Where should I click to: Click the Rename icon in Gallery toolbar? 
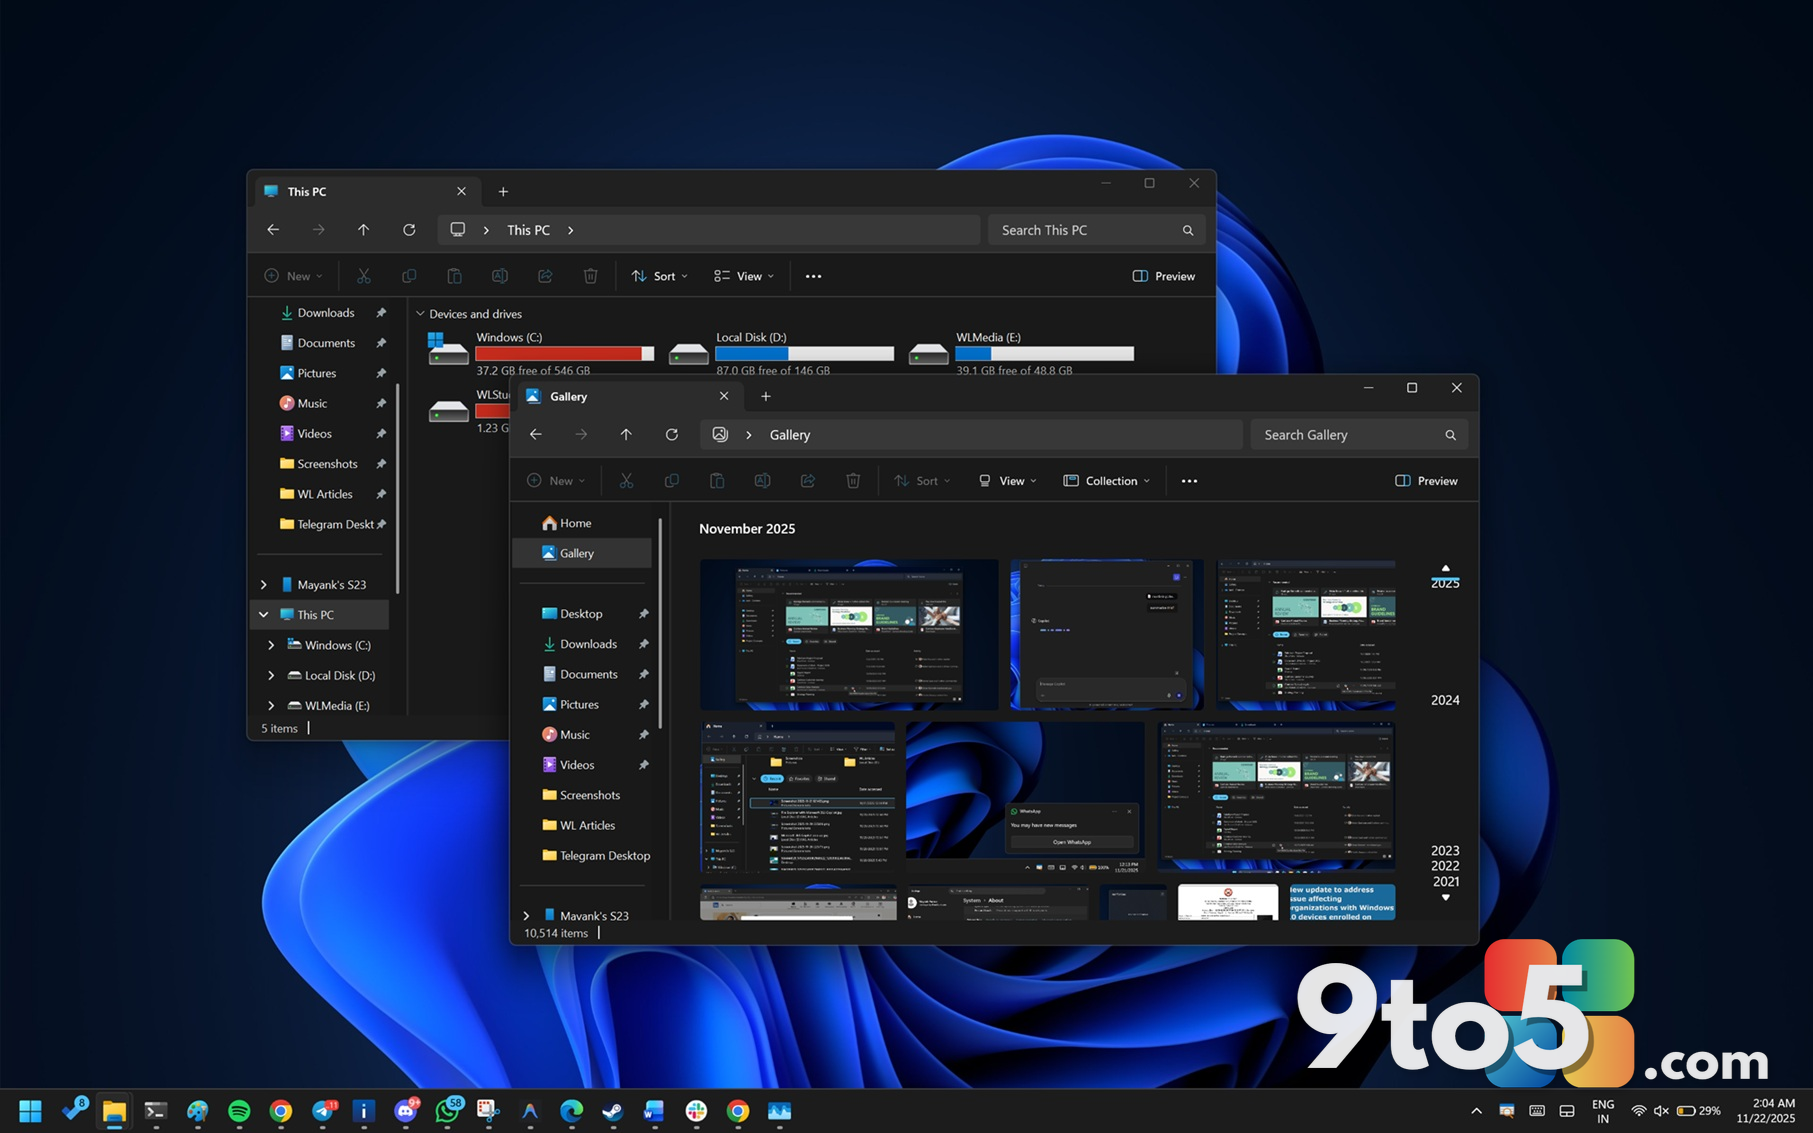tap(762, 481)
